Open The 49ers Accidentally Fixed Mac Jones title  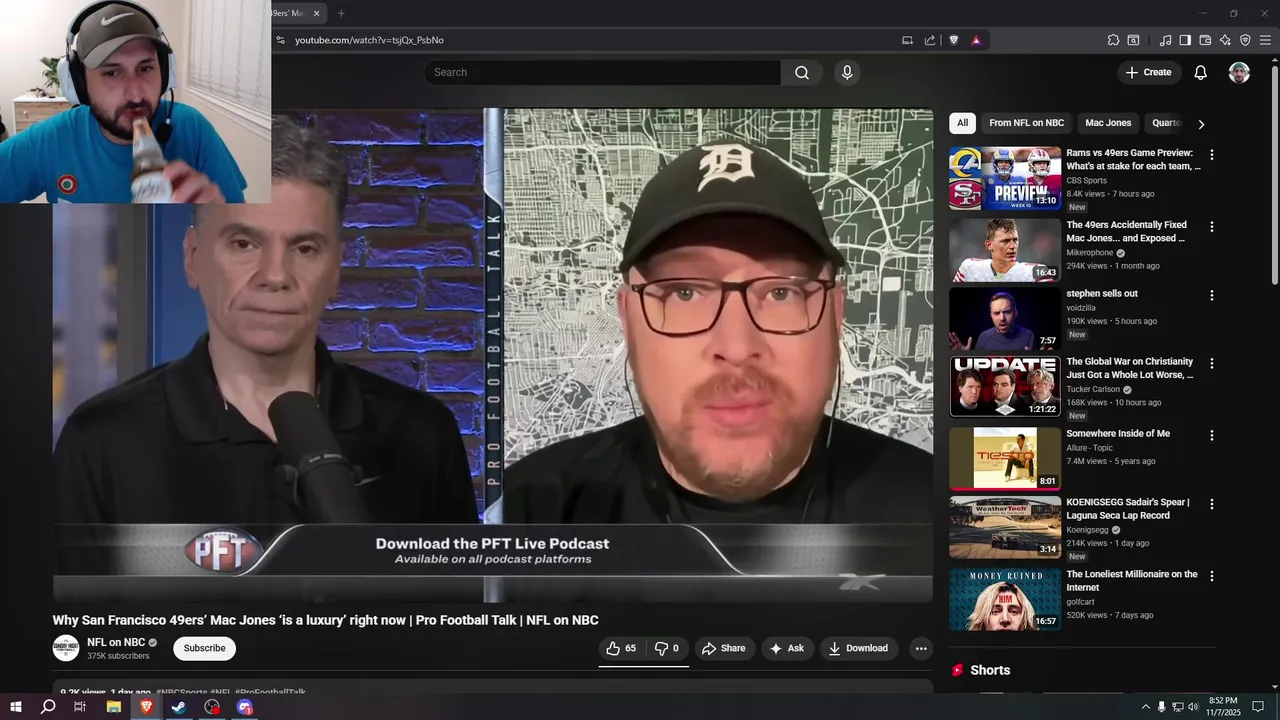(x=1127, y=231)
